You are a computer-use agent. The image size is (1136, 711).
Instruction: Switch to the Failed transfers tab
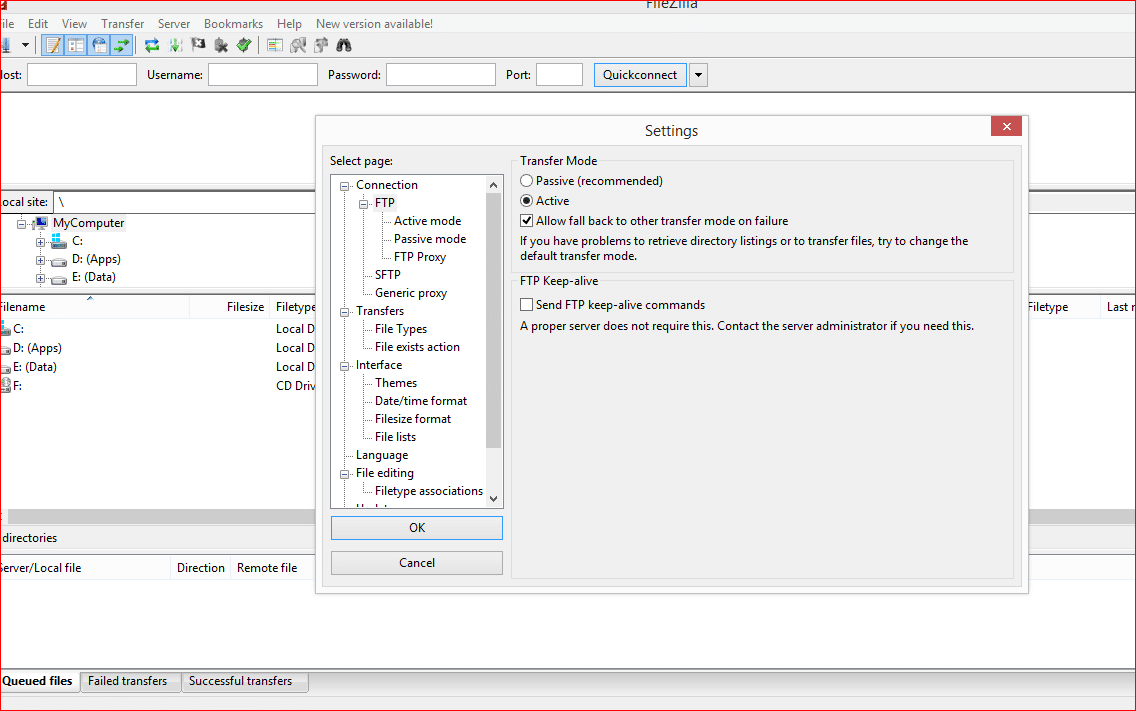coord(129,681)
